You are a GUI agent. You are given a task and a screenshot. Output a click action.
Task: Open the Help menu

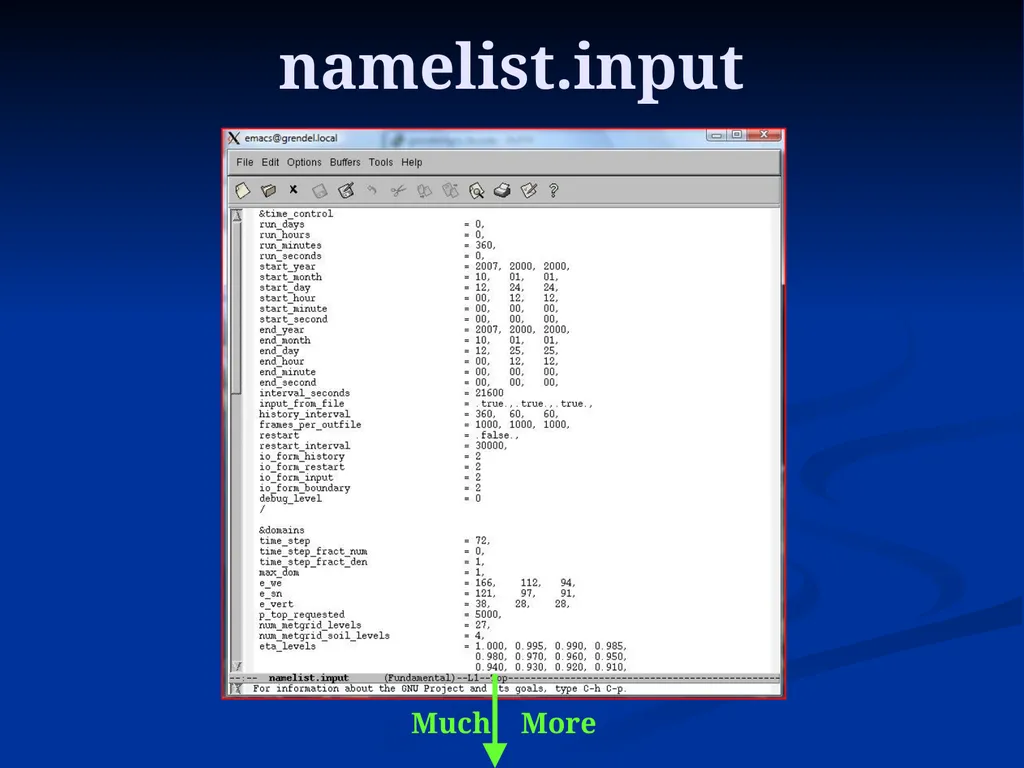click(411, 162)
